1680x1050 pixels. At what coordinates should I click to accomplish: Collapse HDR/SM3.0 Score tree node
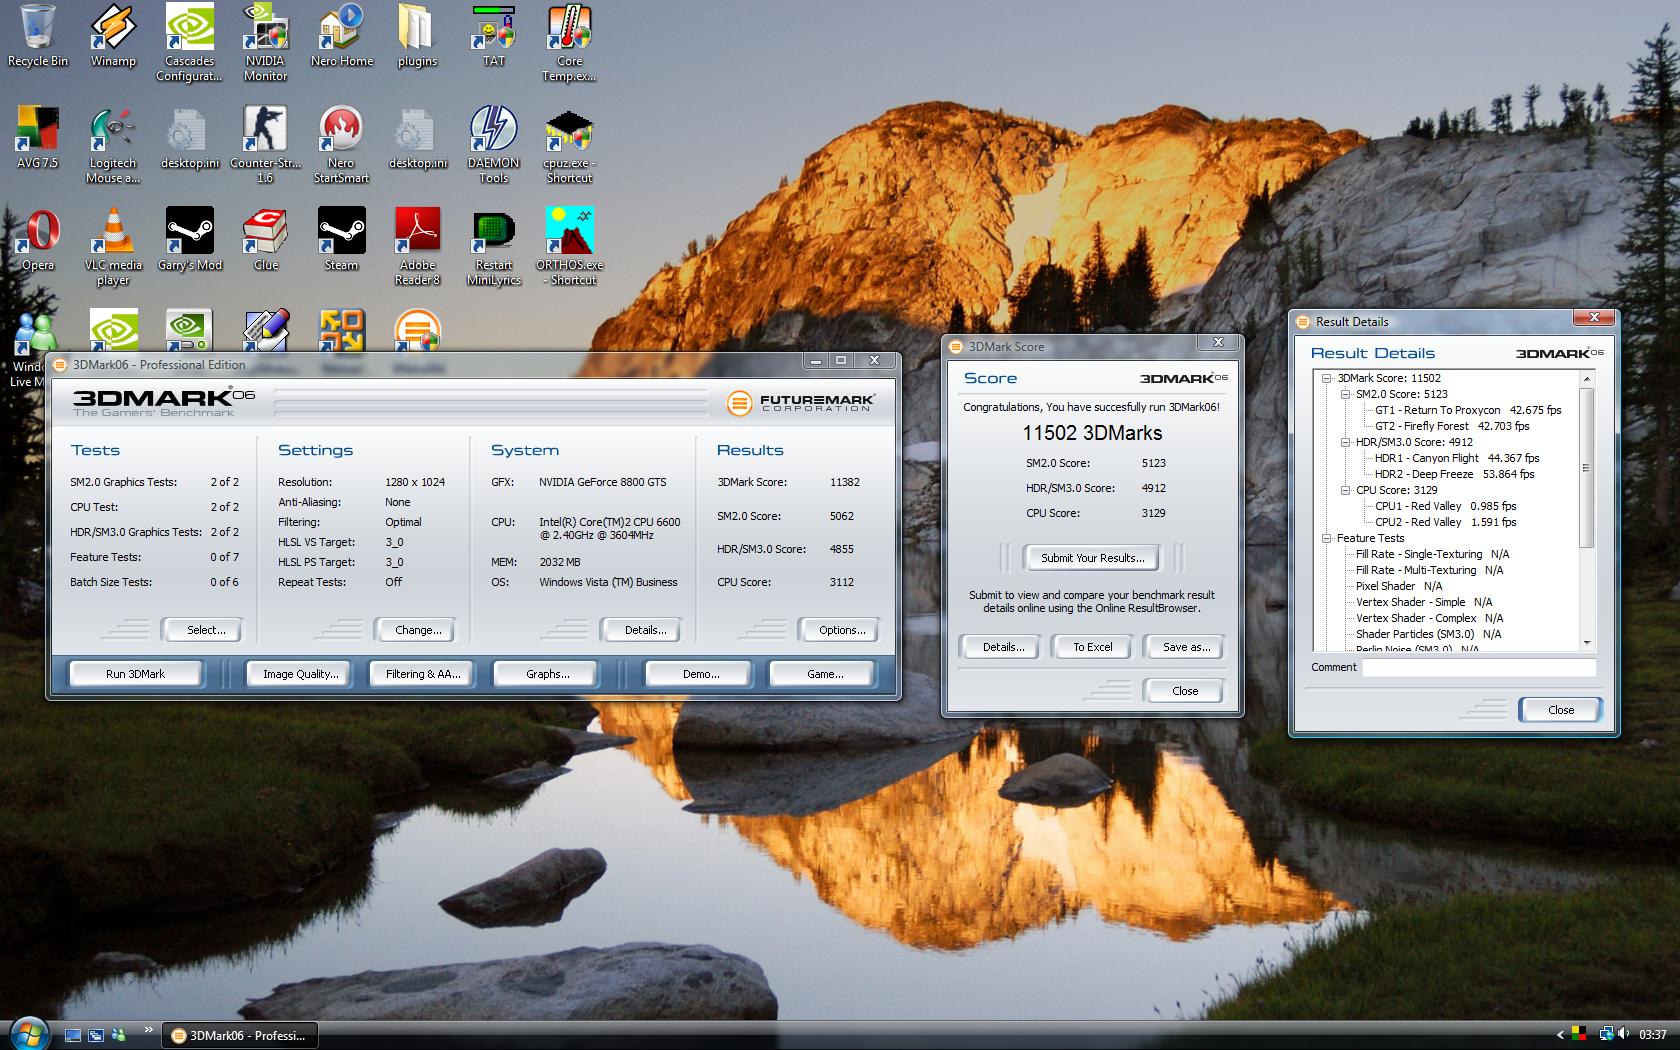1346,442
